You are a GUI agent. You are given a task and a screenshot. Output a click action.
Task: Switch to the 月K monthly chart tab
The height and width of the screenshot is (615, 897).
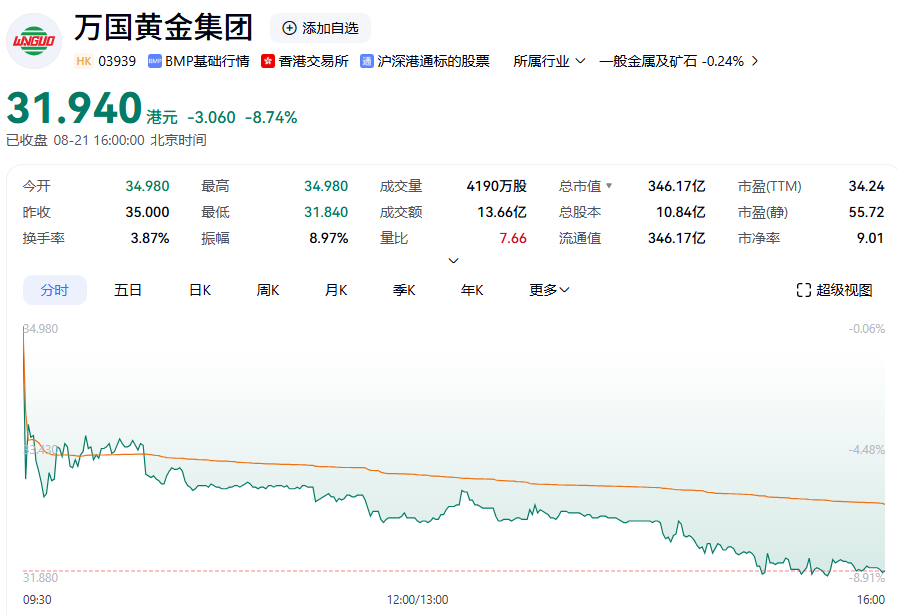[x=336, y=290]
